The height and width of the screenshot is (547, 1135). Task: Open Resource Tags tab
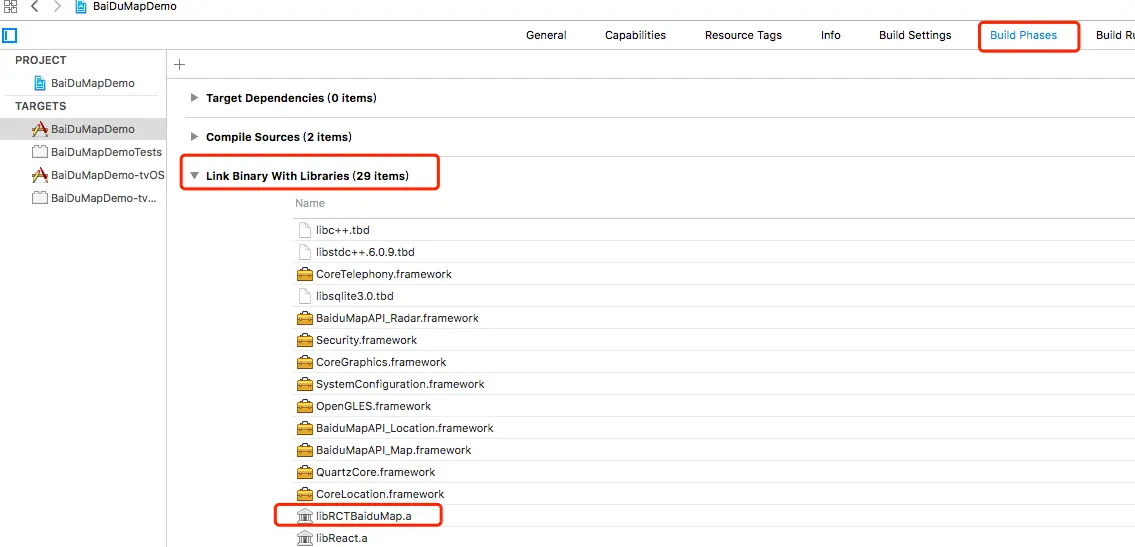743,35
